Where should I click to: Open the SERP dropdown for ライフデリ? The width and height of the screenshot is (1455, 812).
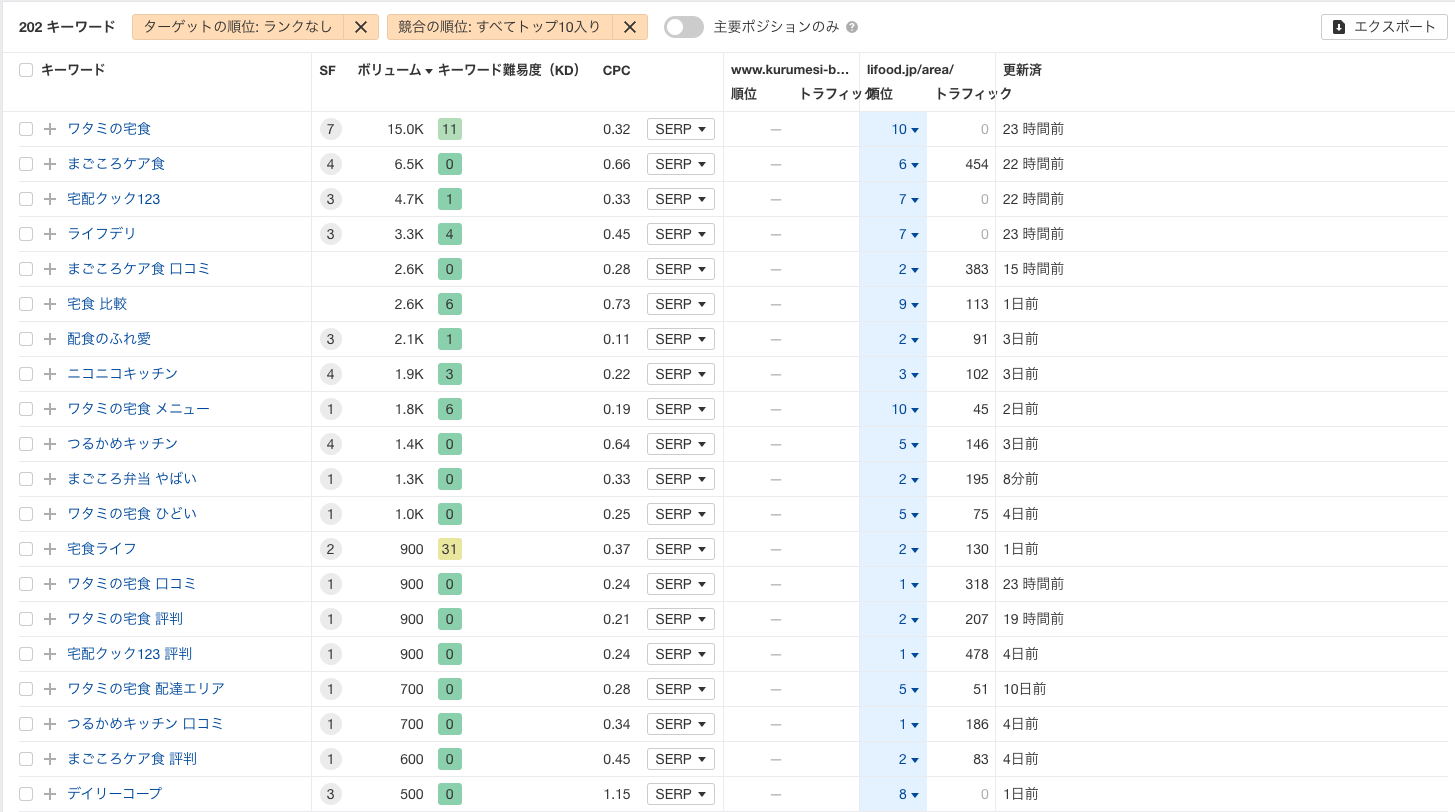tap(680, 233)
